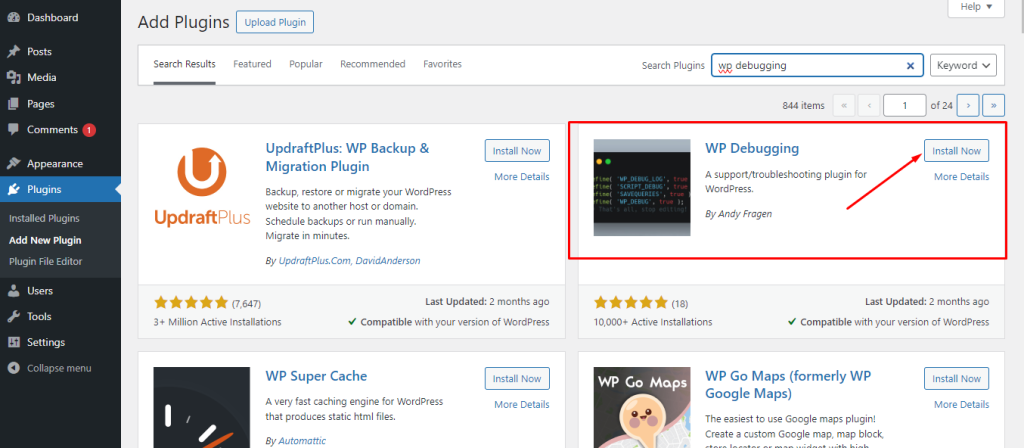1024x448 pixels.
Task: Click the Pages icon in sidebar
Action: point(13,104)
